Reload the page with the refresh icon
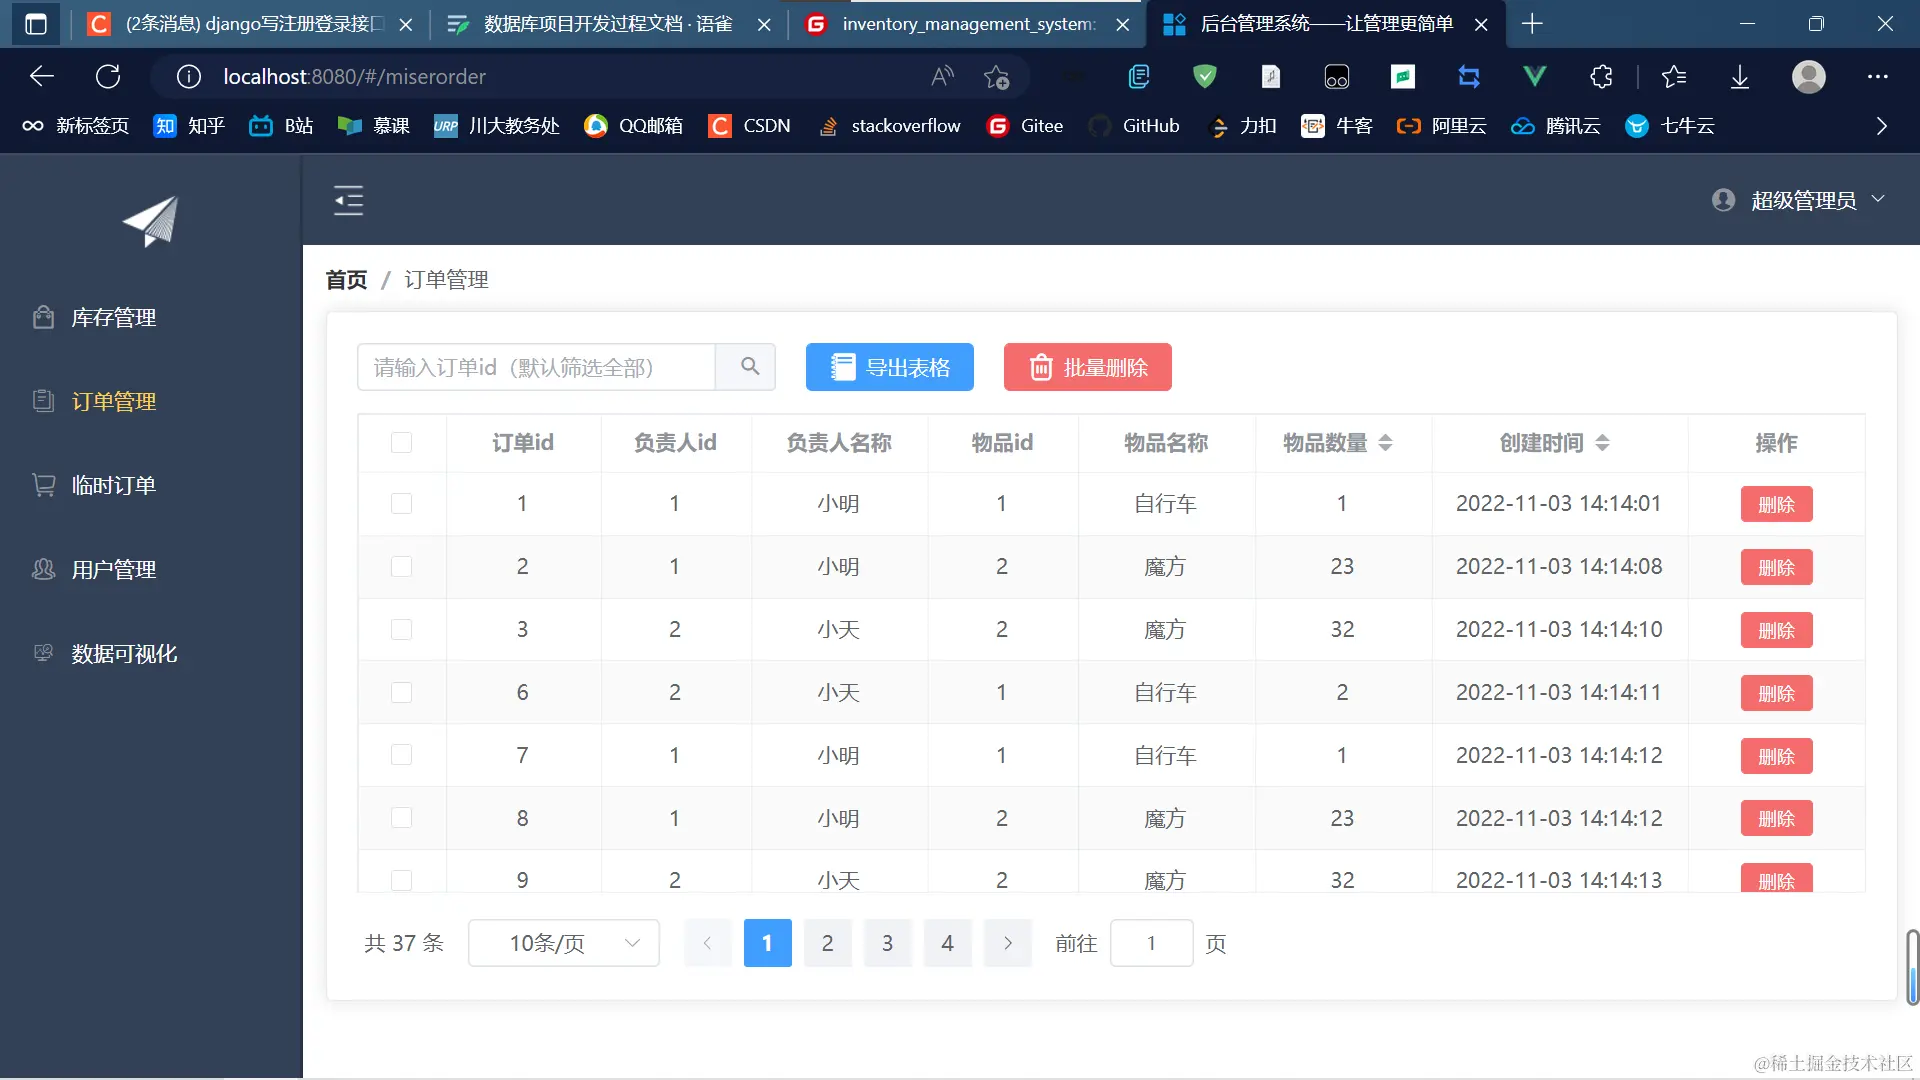 (108, 77)
